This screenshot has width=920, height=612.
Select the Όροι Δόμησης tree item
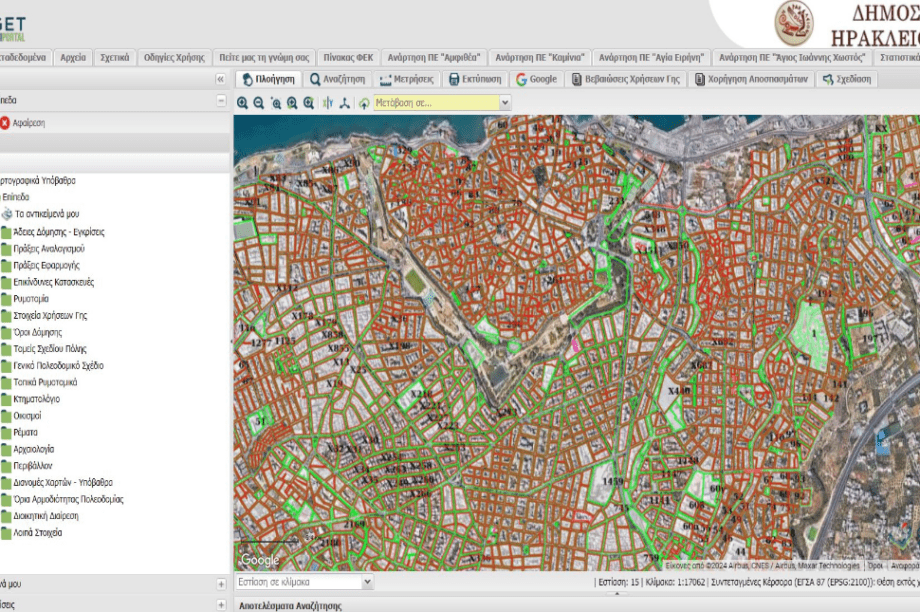(x=38, y=332)
